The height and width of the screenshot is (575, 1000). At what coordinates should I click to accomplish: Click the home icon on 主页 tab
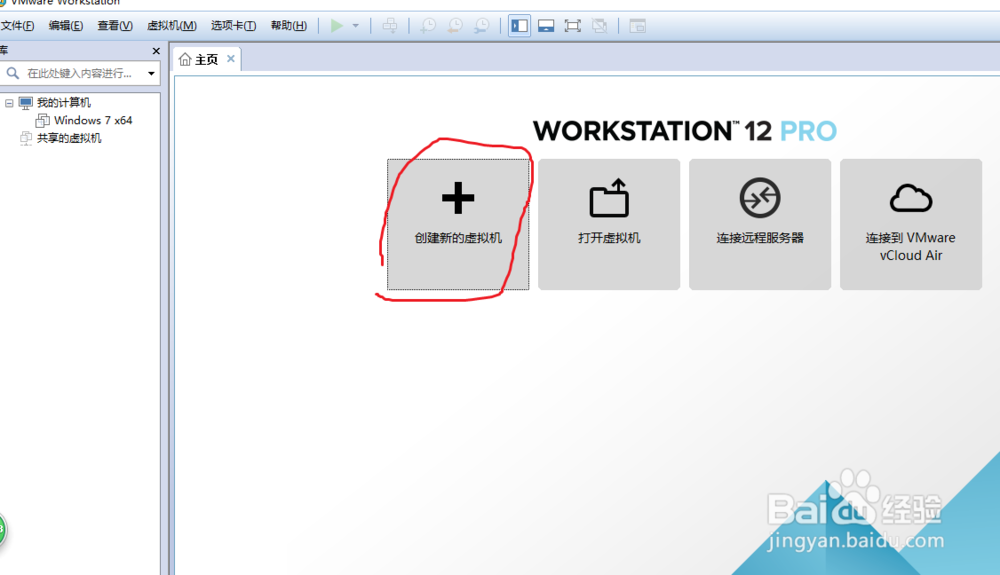coord(185,59)
